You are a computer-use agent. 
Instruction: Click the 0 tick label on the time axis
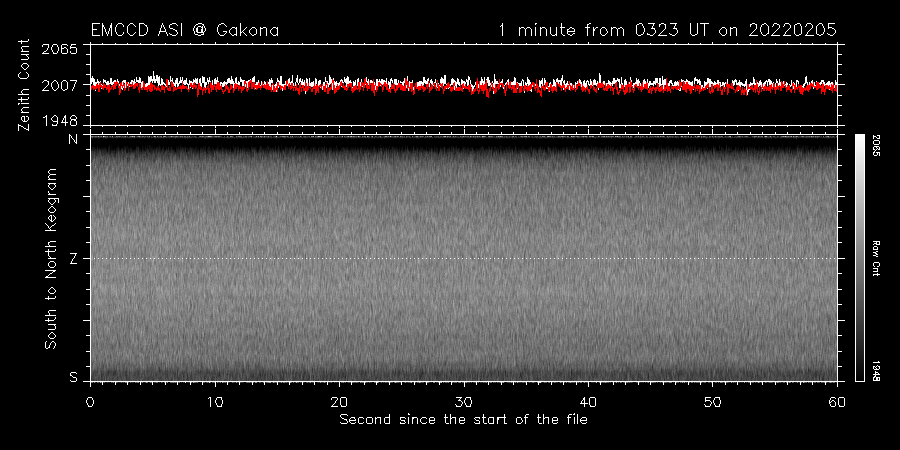pyautogui.click(x=90, y=401)
